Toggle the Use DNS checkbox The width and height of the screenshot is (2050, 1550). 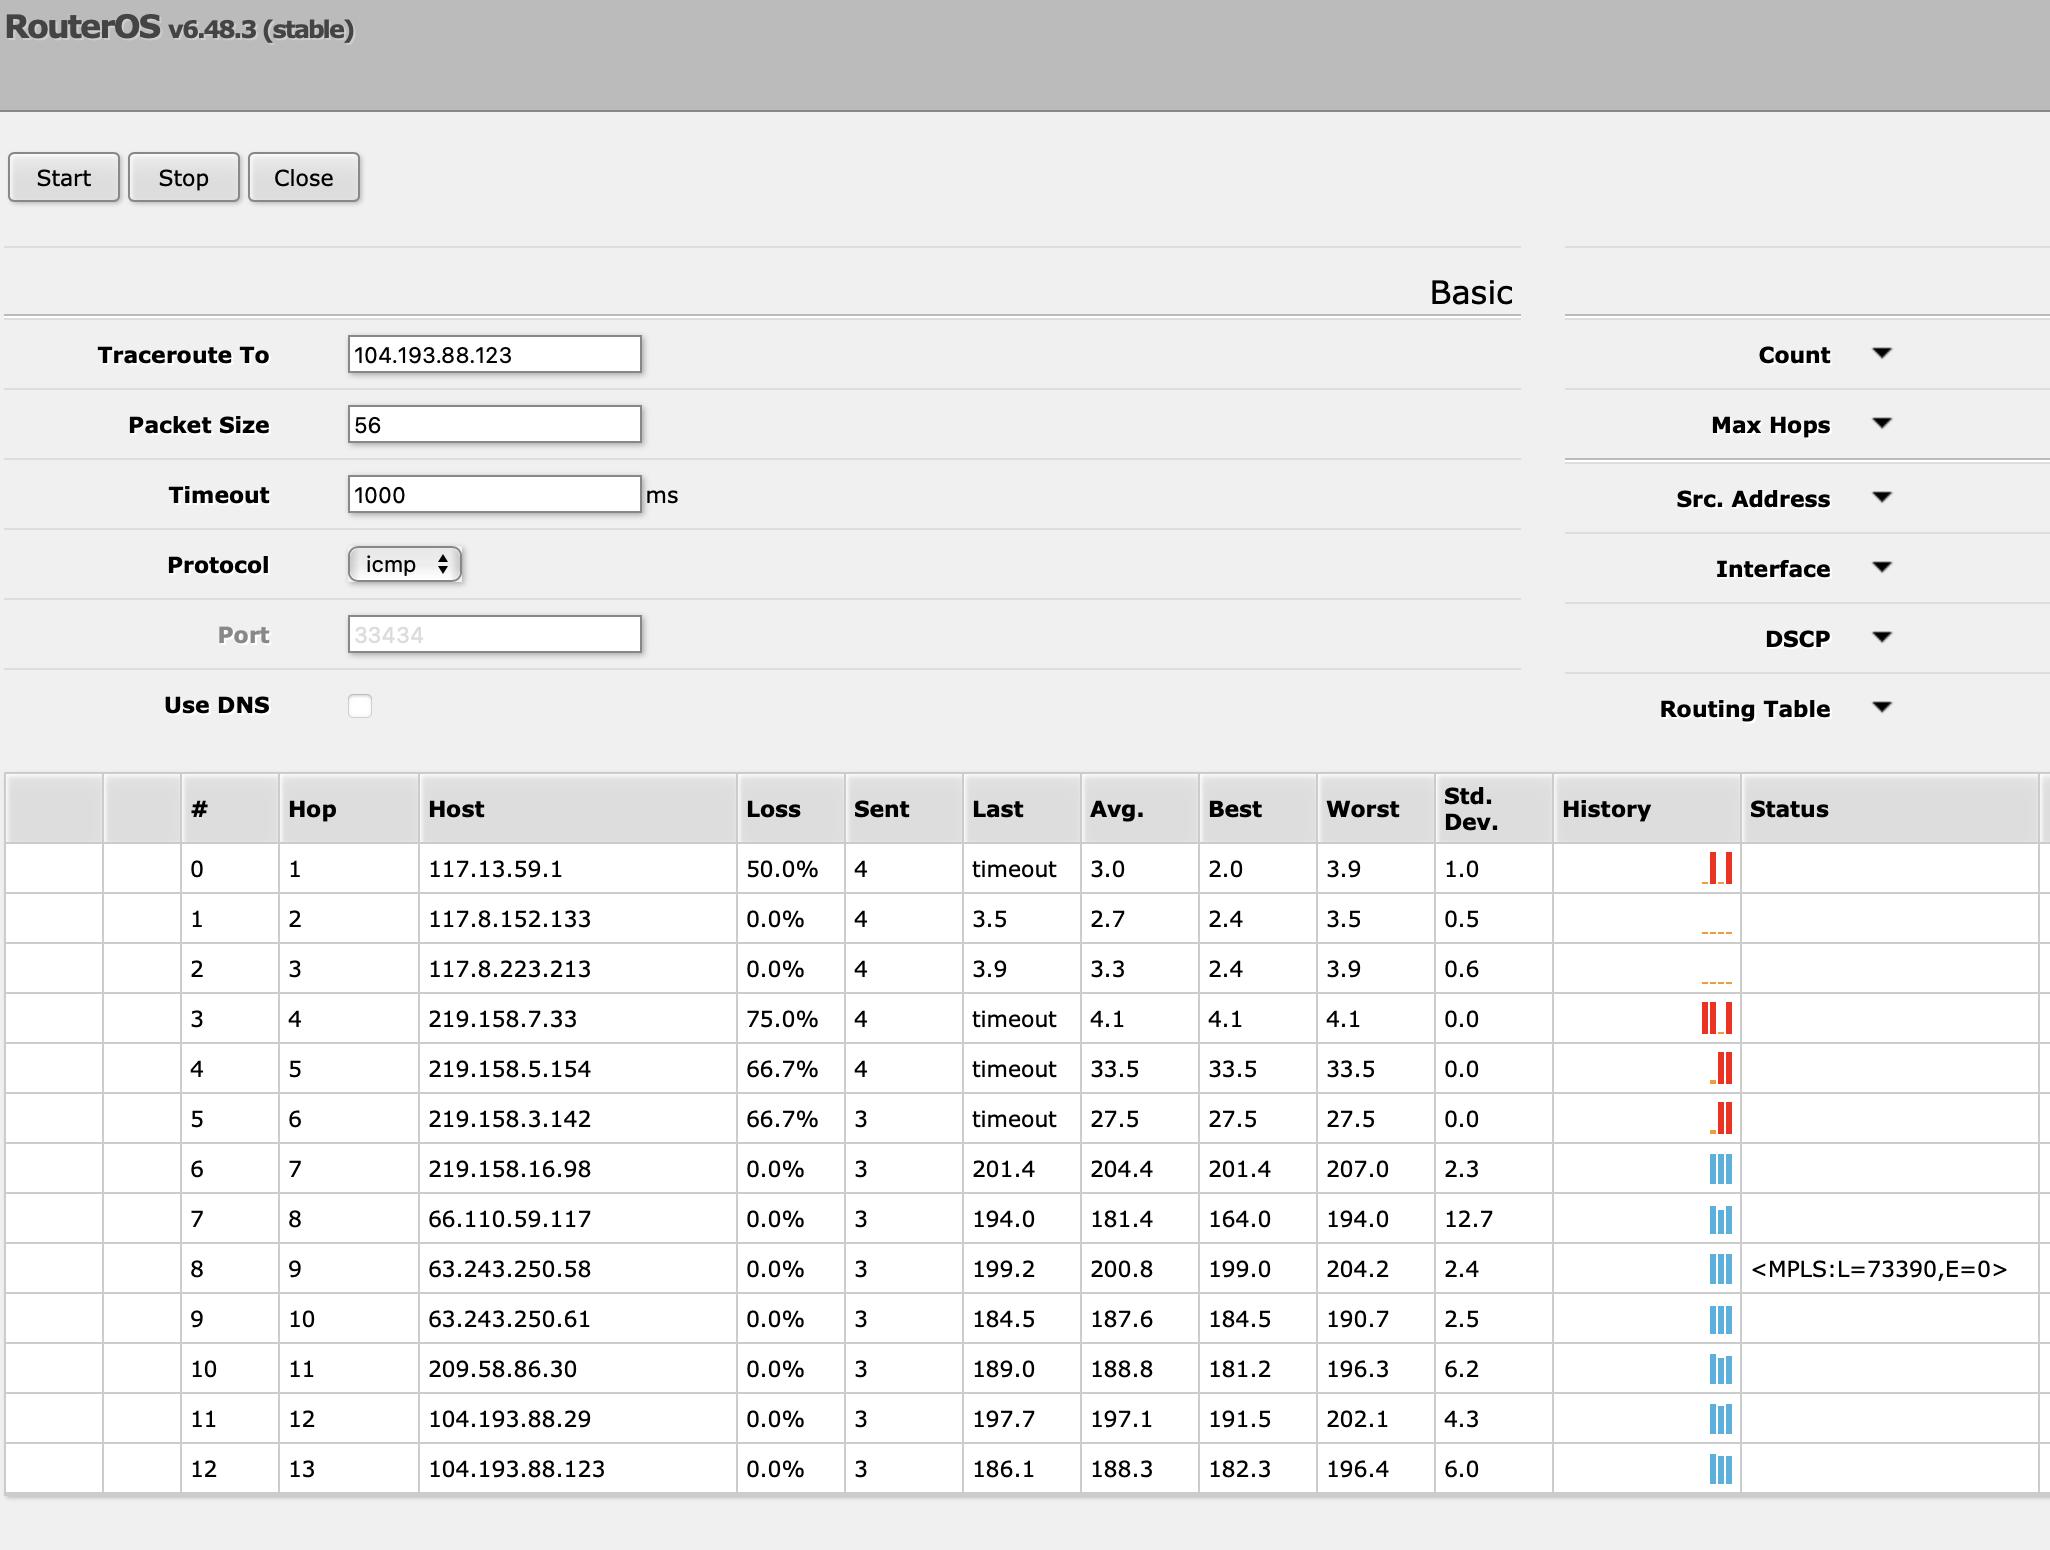360,706
